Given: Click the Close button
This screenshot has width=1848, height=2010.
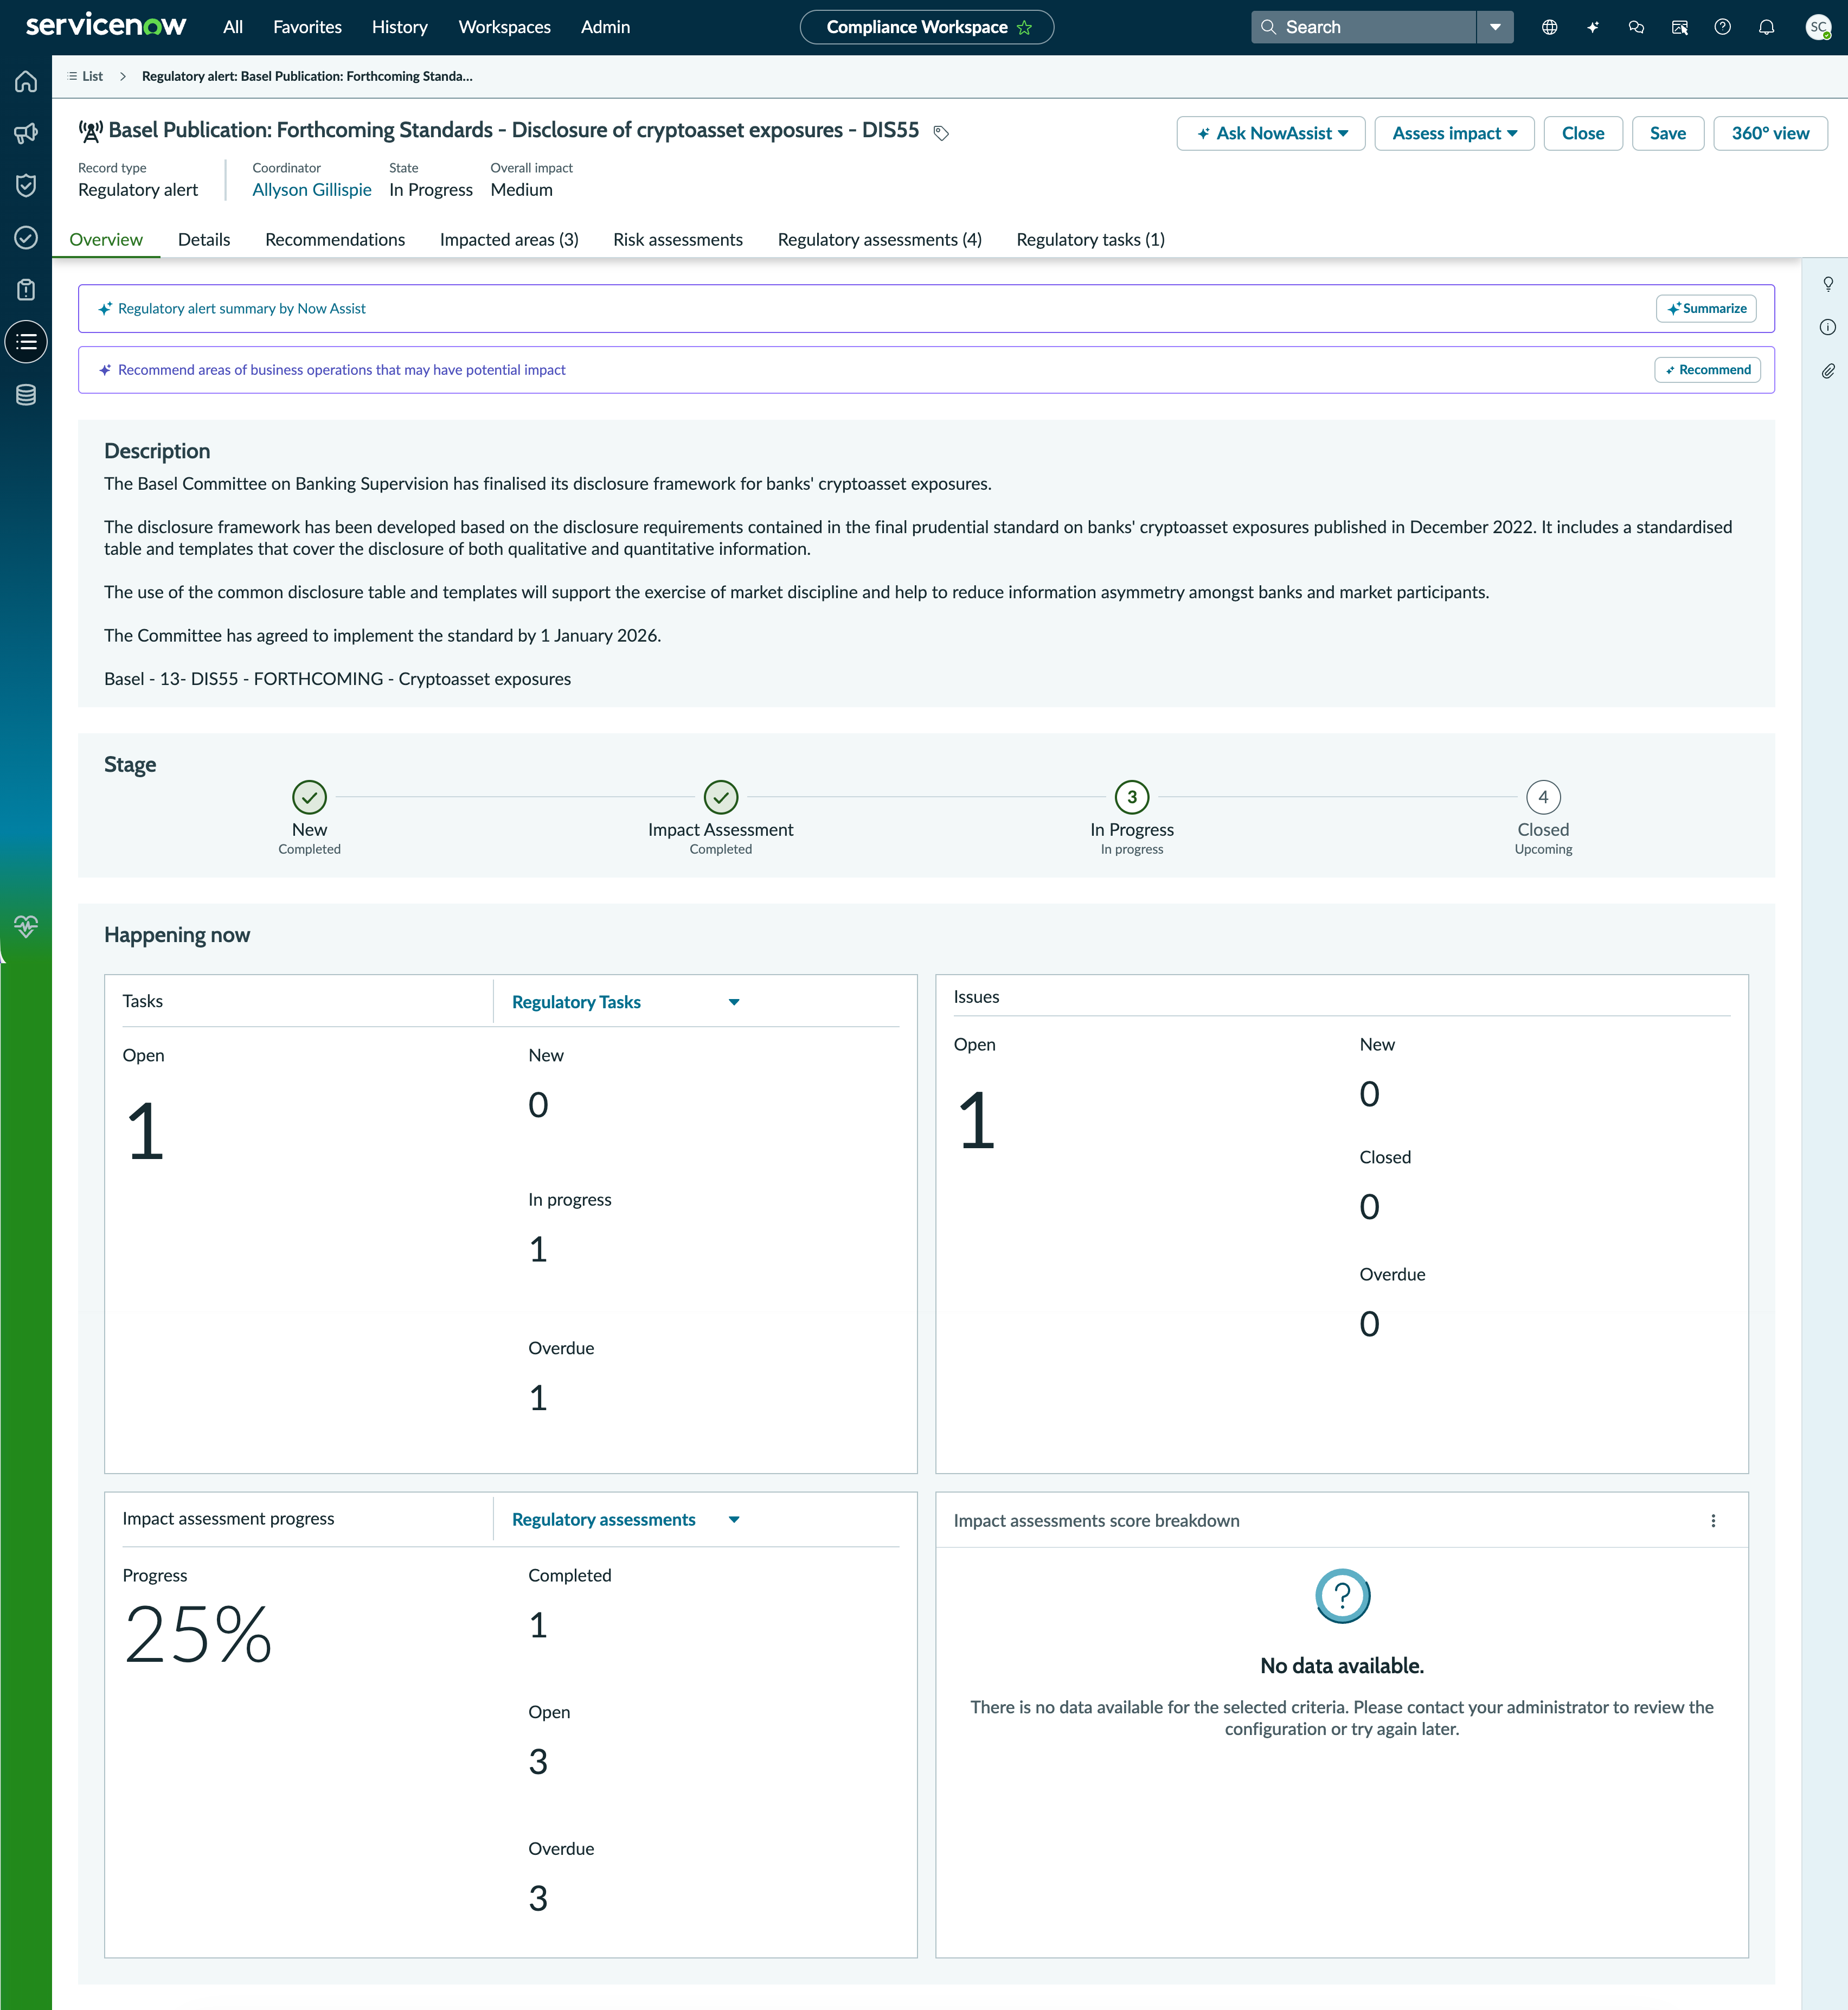Looking at the screenshot, I should point(1582,133).
